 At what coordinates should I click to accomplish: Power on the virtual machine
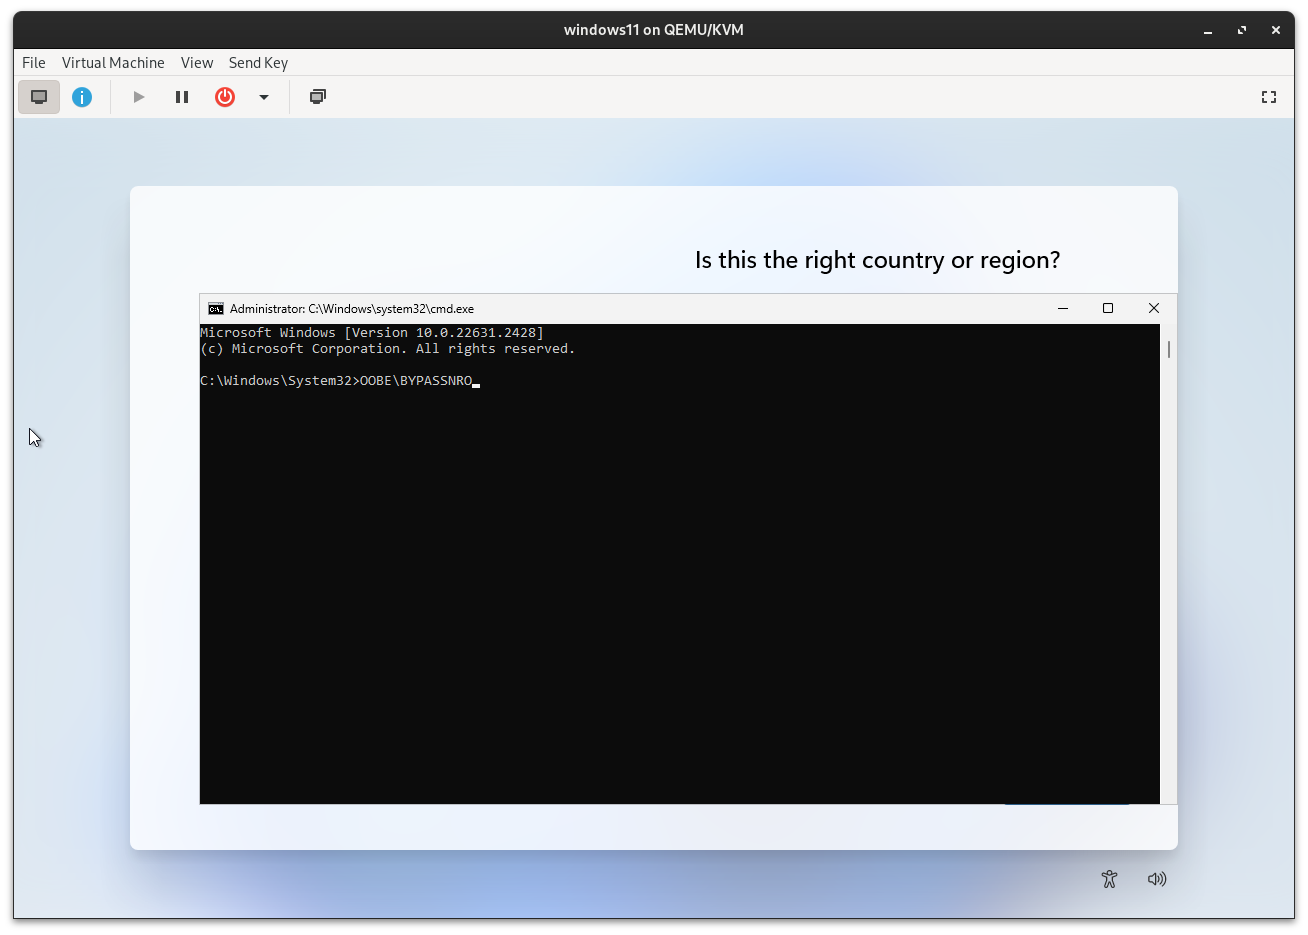point(139,97)
